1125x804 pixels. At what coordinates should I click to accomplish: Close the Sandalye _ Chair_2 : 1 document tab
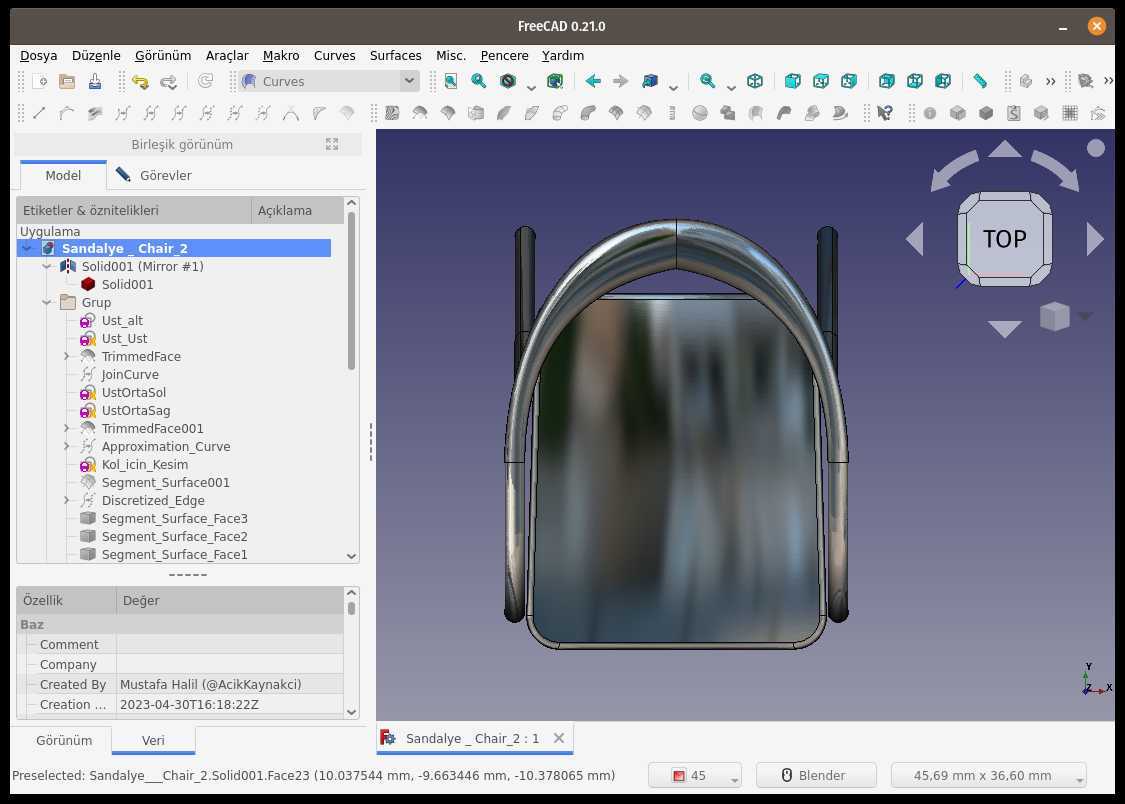click(559, 738)
